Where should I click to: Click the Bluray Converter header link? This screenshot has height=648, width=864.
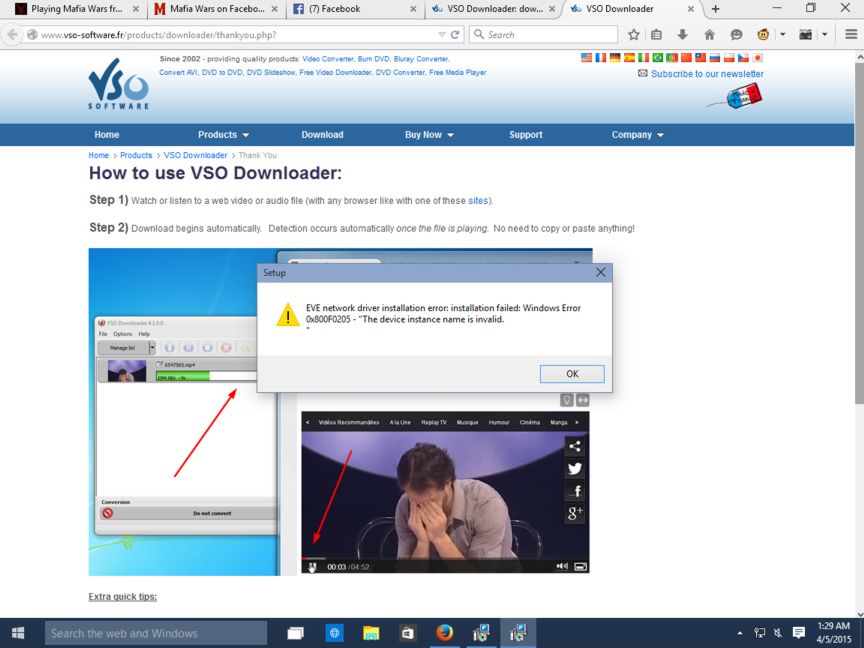coord(421,59)
